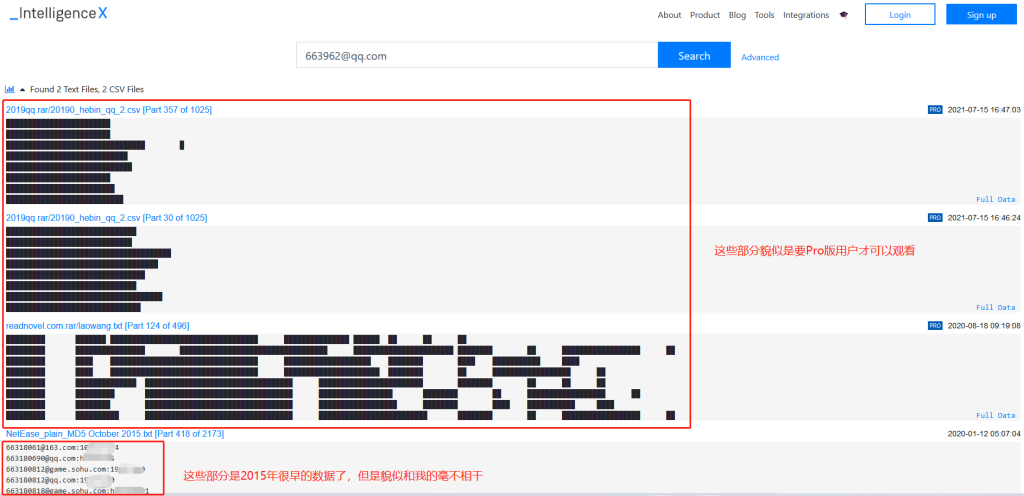Click PRO badge dated 2021-07-15 16:46:24
The height and width of the screenshot is (496, 1024).
point(935,217)
